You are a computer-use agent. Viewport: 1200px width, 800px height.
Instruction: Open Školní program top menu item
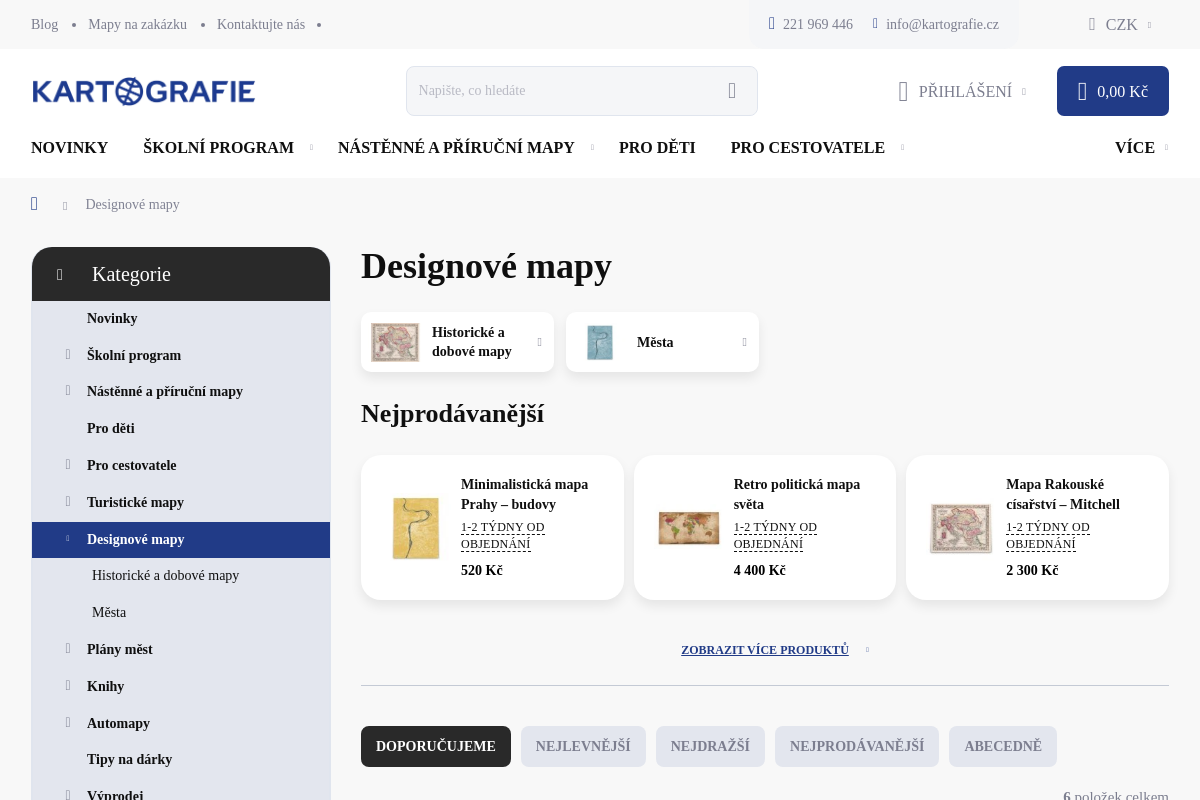coord(218,148)
